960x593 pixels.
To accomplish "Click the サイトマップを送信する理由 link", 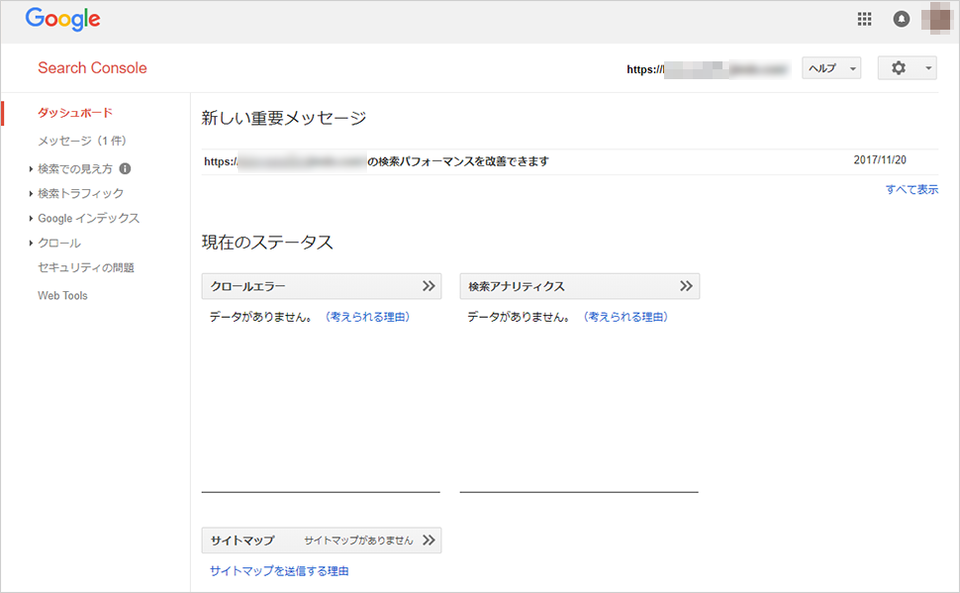I will [279, 571].
